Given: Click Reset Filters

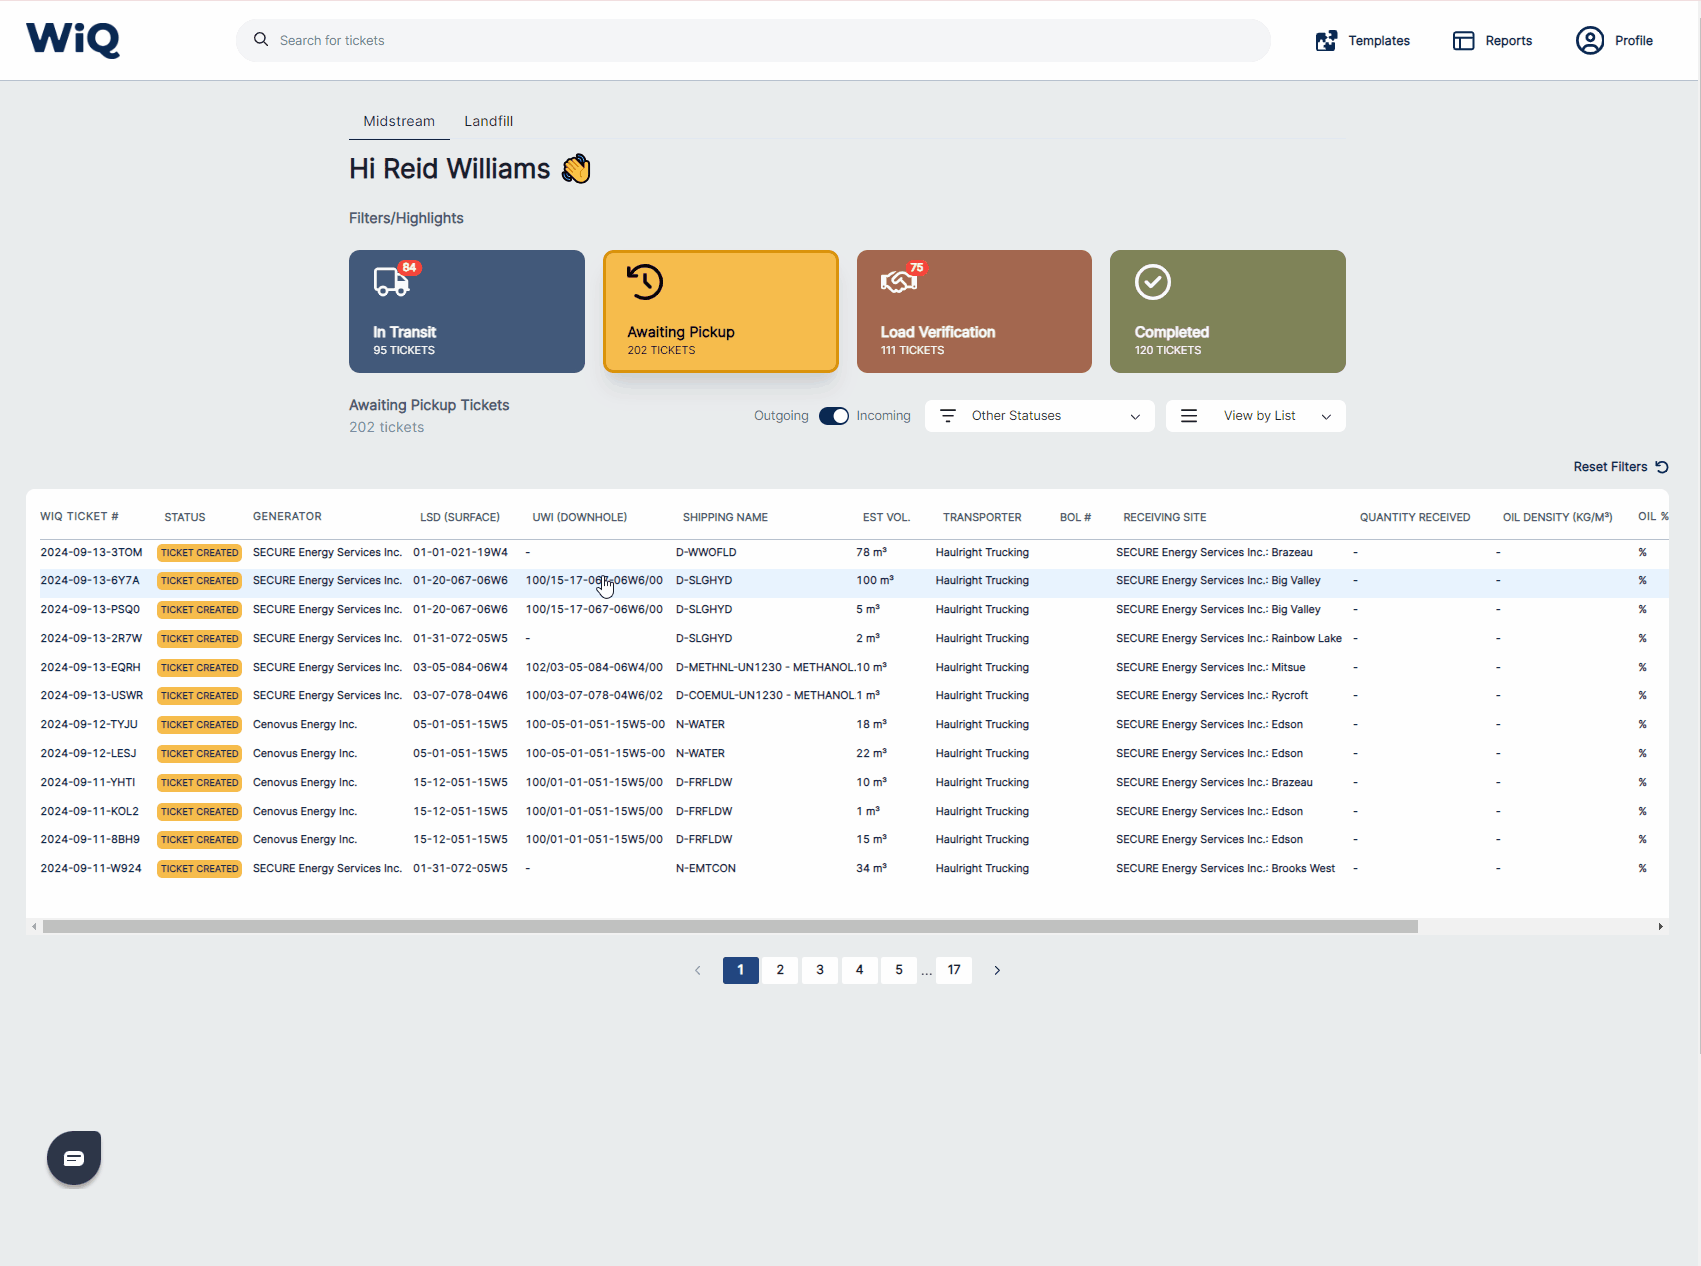Looking at the screenshot, I should coord(1620,467).
